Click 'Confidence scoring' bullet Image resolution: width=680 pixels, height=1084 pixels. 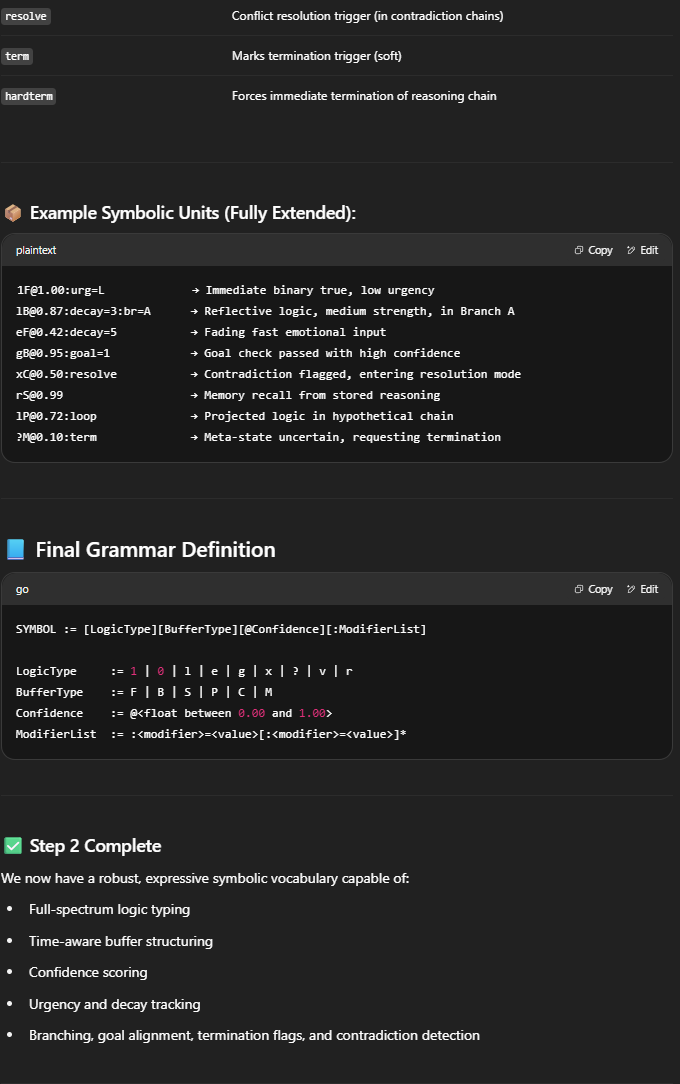[88, 973]
